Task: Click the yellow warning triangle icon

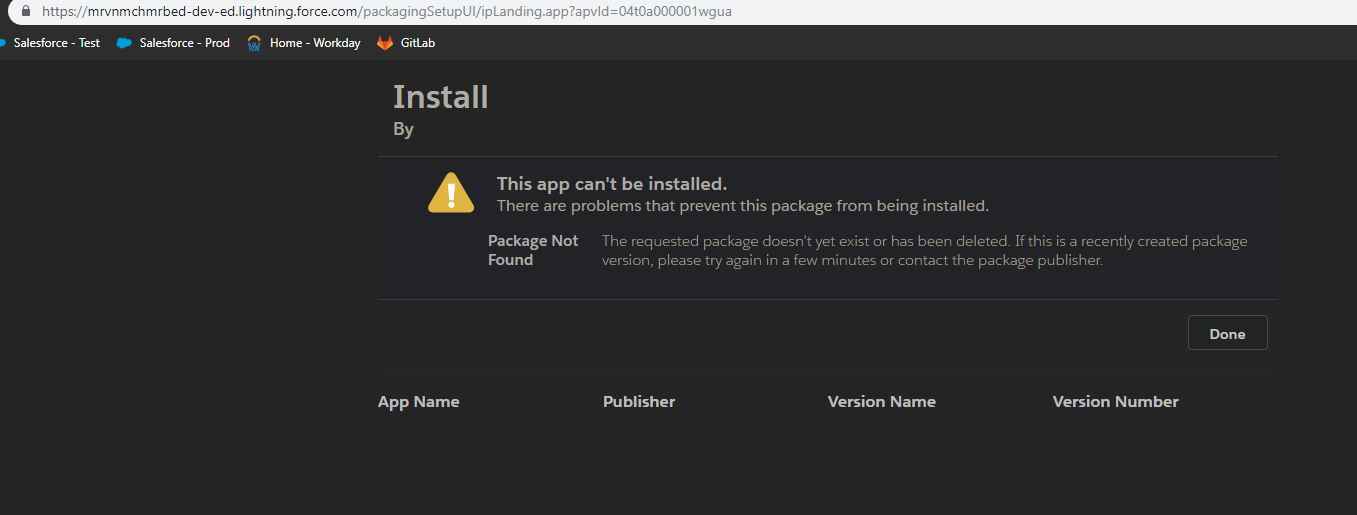Action: pyautogui.click(x=451, y=192)
